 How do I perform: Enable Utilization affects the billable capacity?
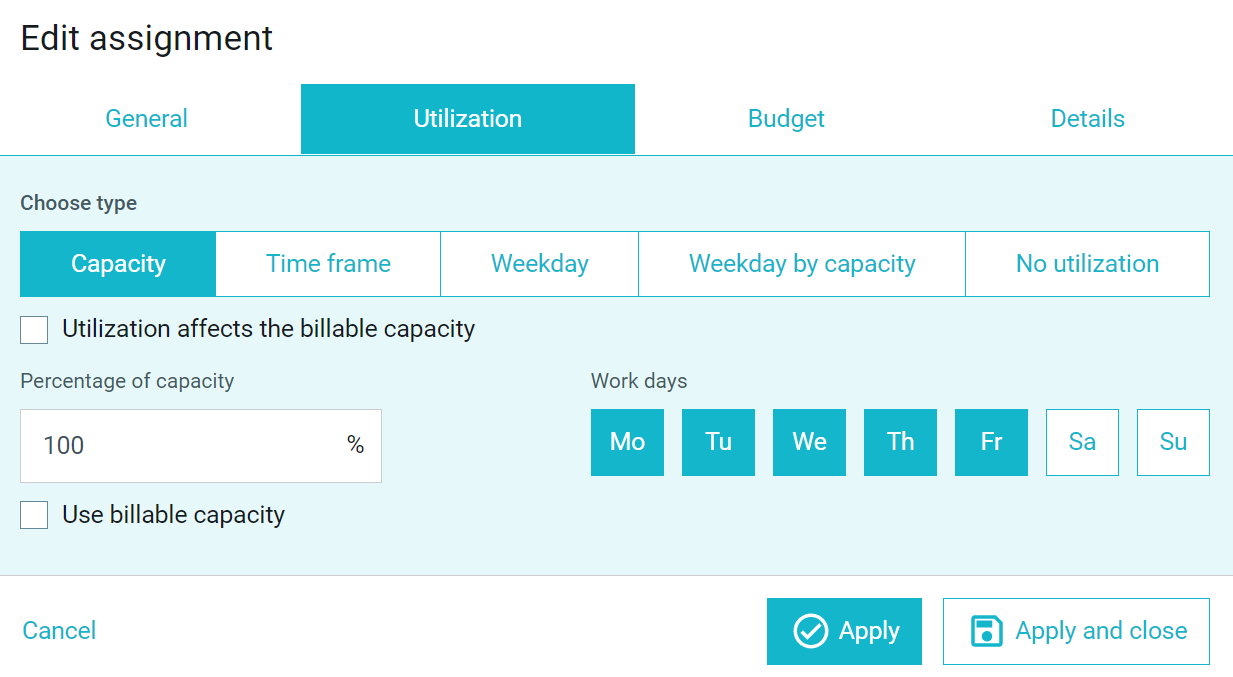34,329
